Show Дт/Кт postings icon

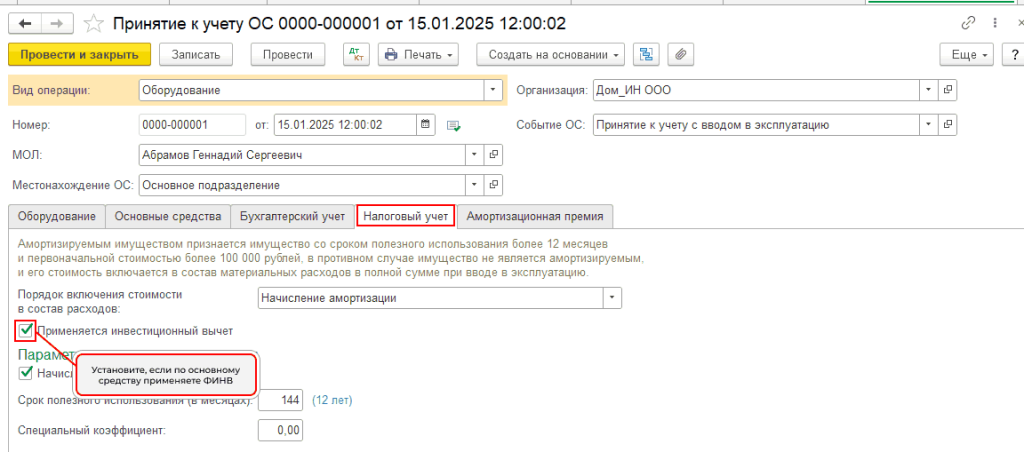click(357, 55)
